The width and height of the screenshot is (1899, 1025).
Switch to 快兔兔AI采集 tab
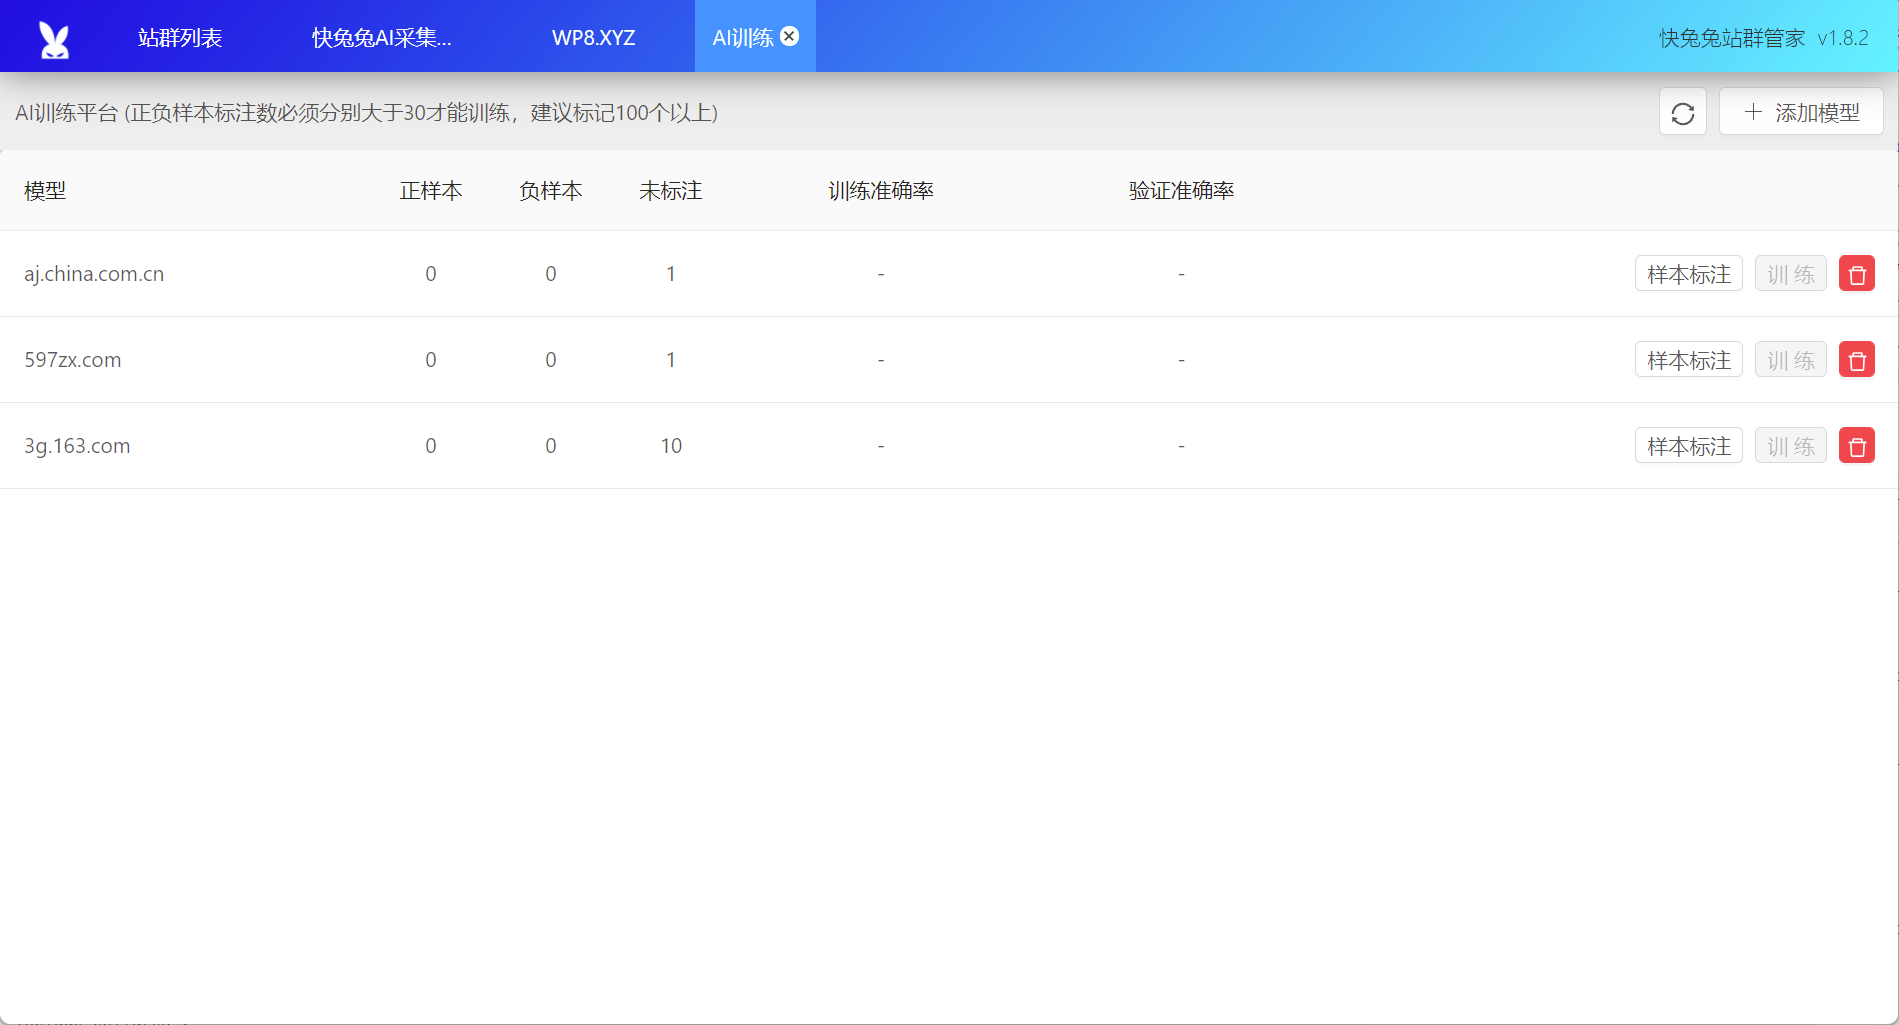382,38
